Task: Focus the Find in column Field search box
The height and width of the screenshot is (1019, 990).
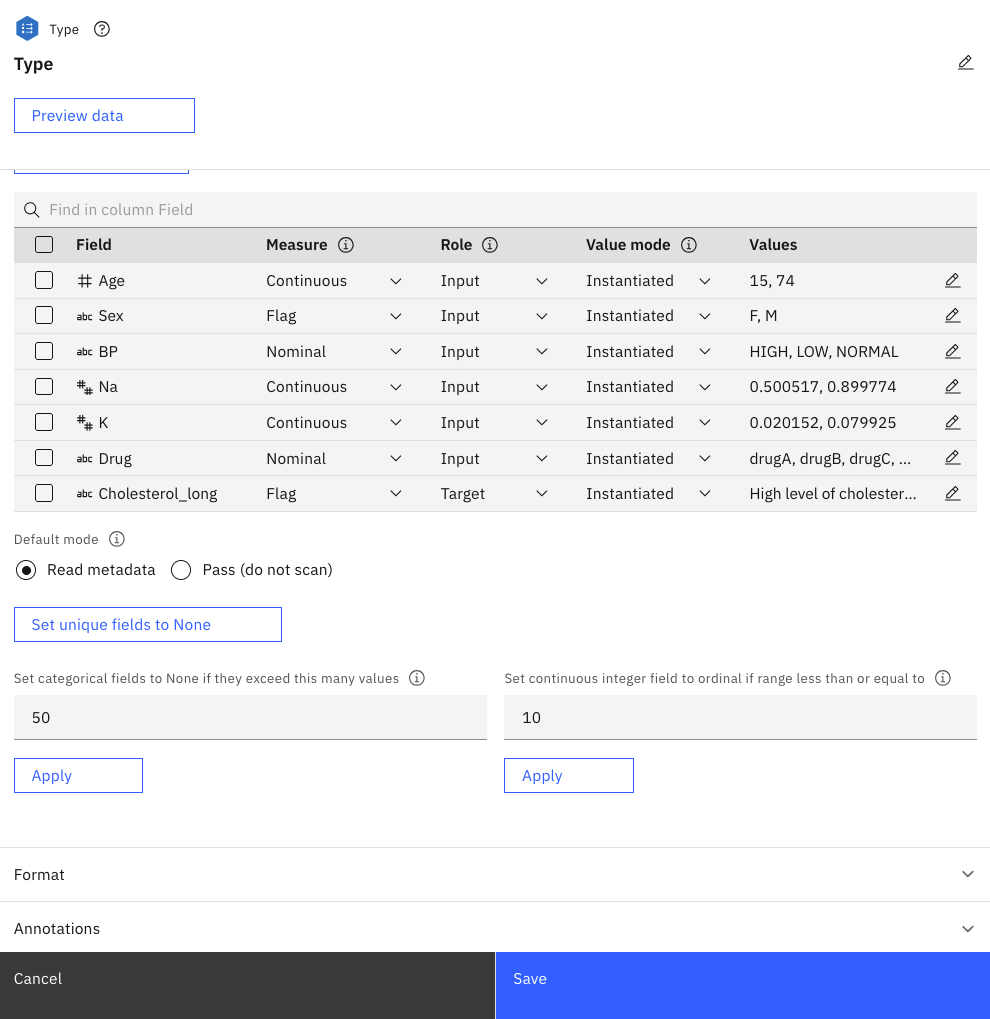Action: (495, 210)
